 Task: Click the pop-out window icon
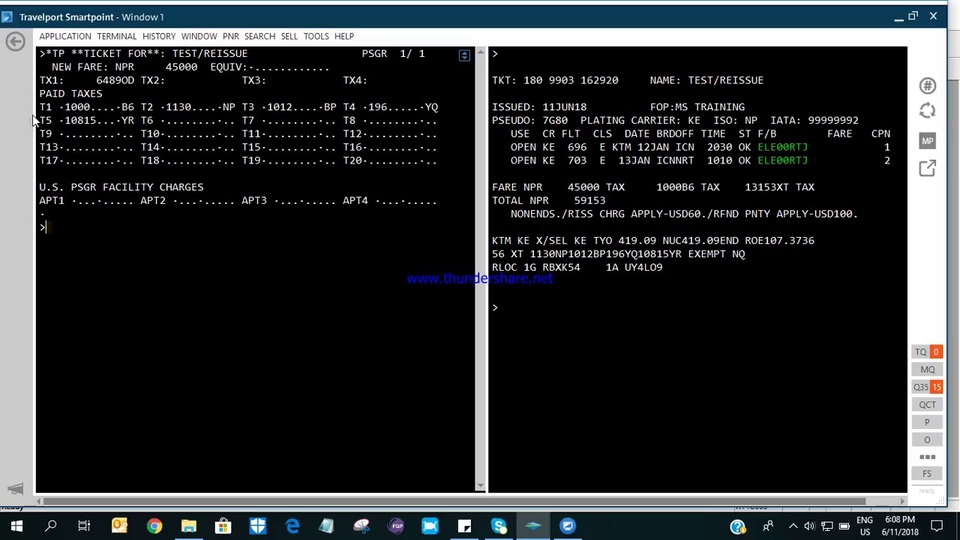point(928,168)
